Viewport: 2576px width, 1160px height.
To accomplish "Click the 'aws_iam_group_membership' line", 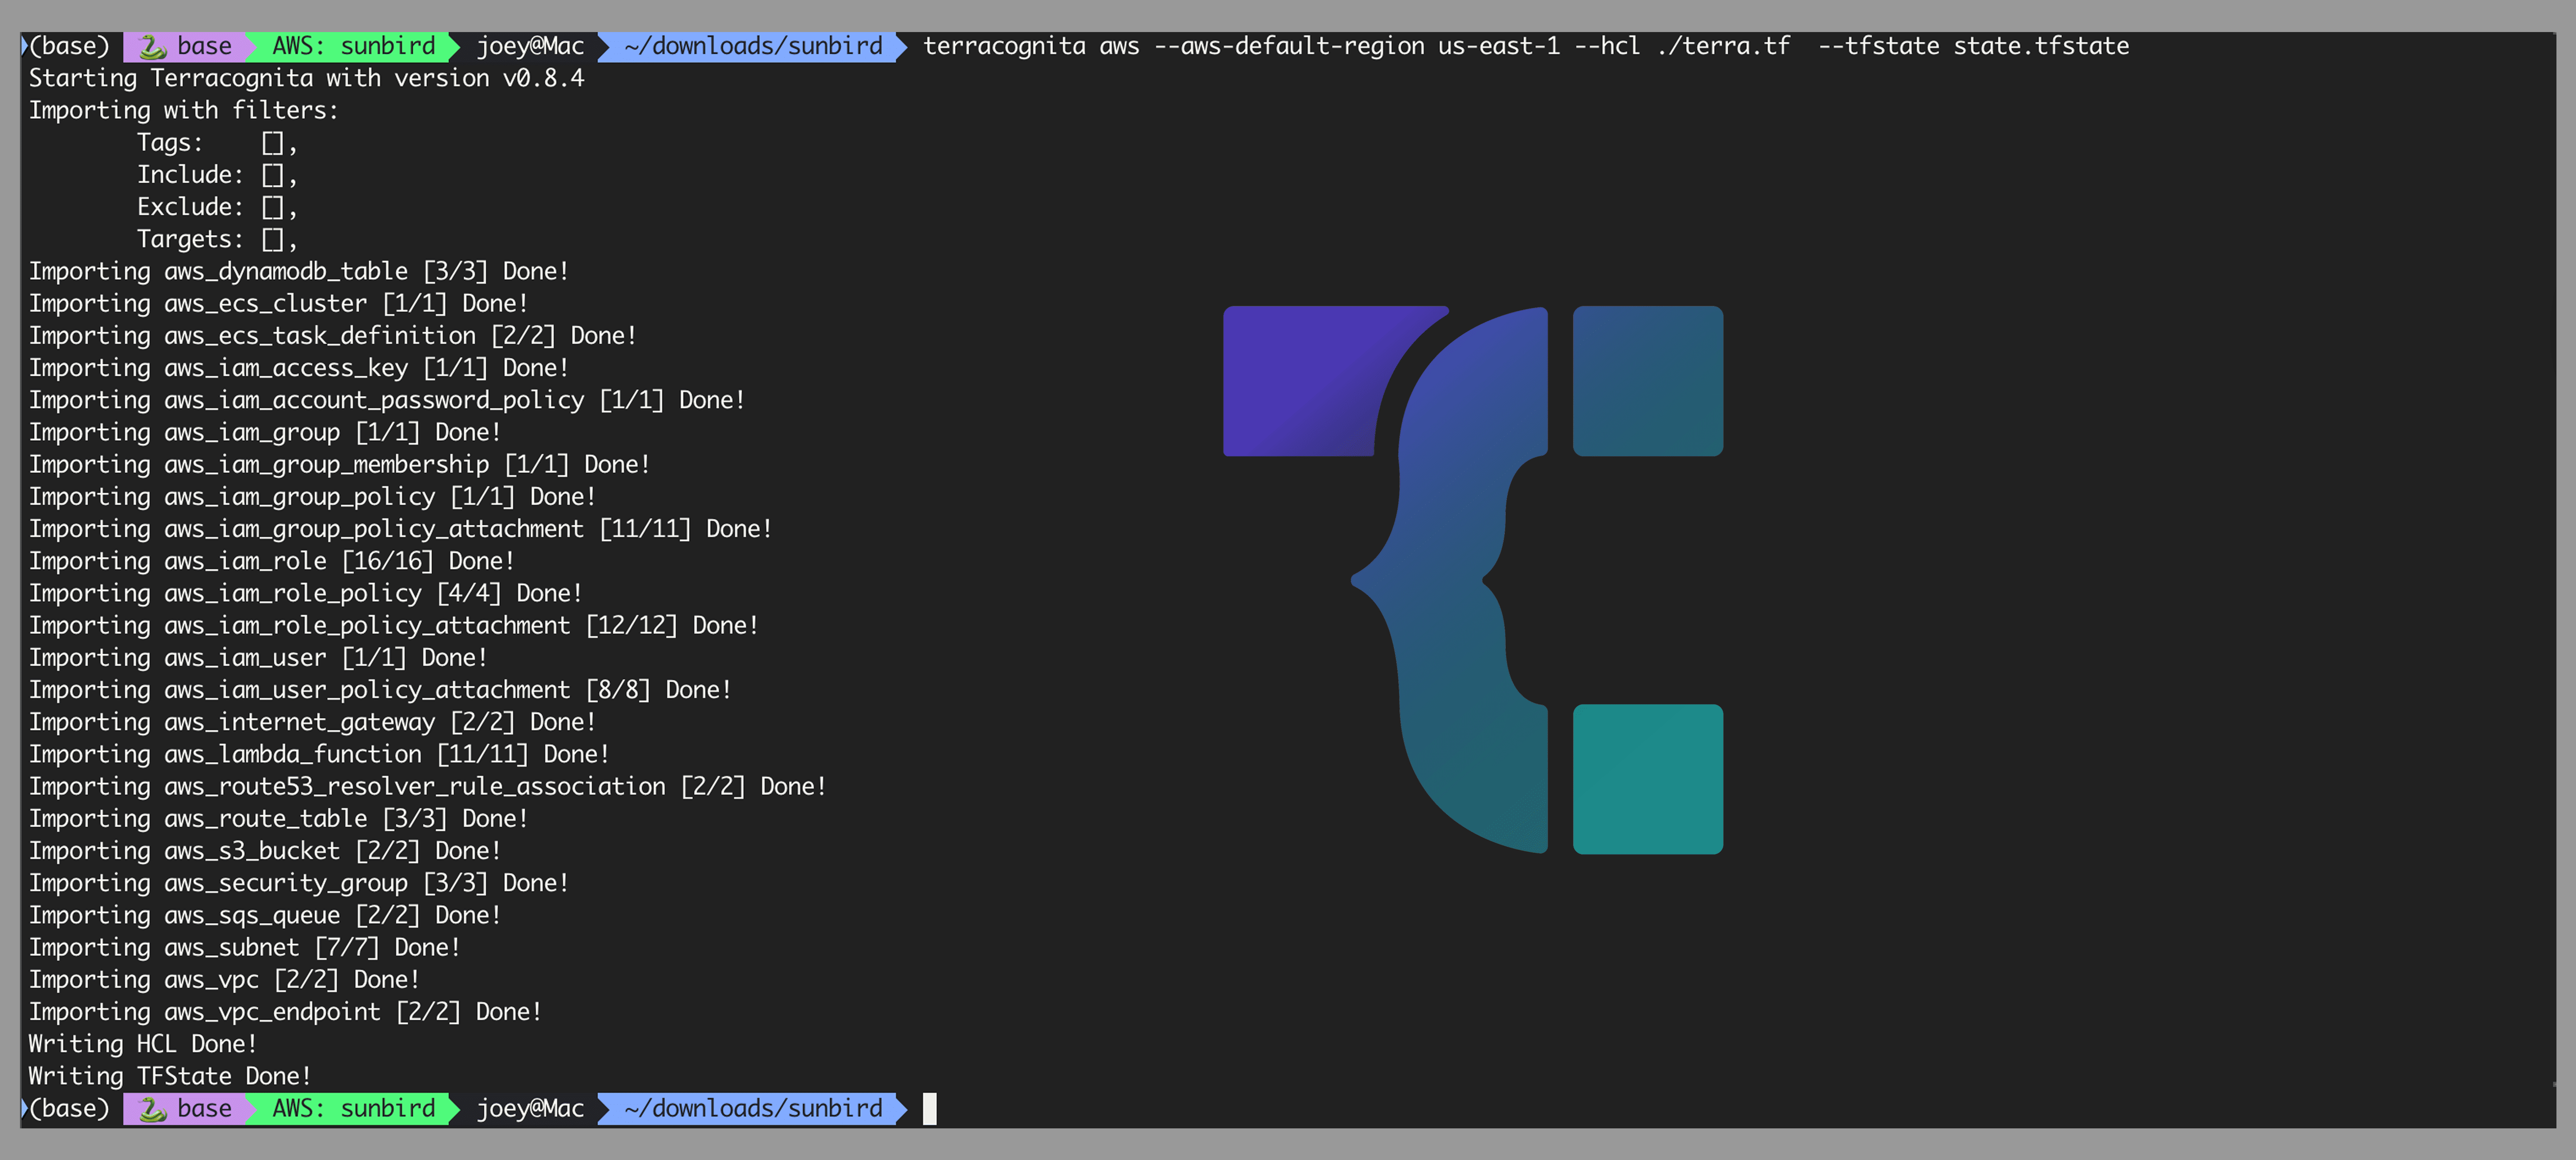I will 339,464.
